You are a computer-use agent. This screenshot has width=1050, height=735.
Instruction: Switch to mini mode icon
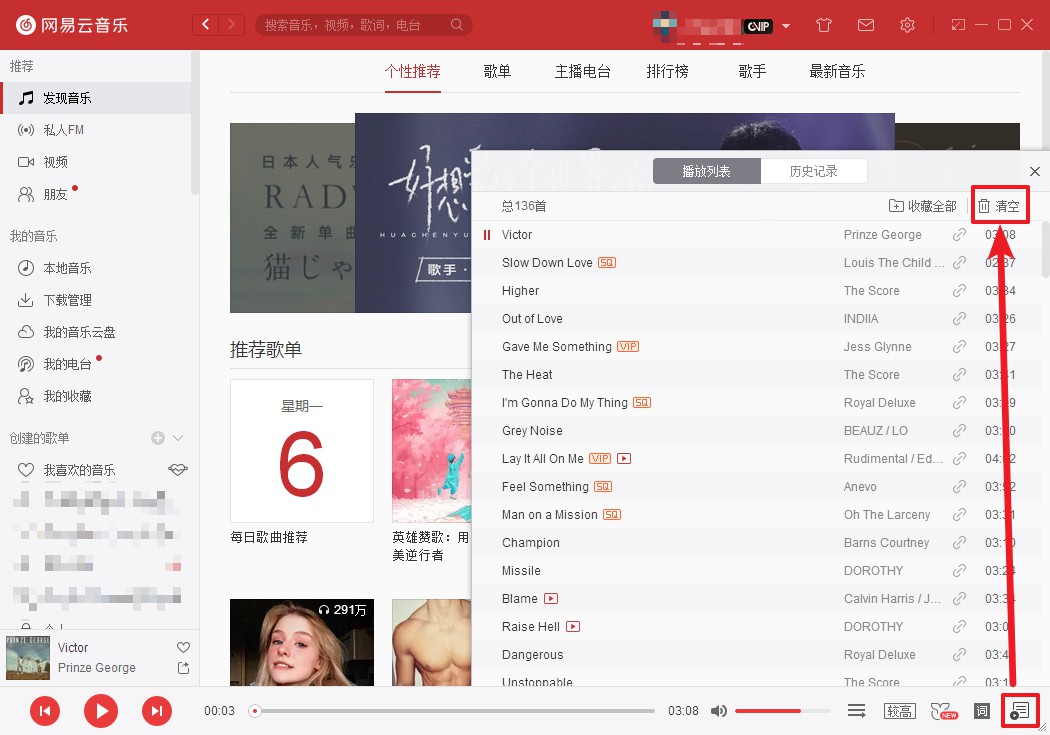pos(958,25)
